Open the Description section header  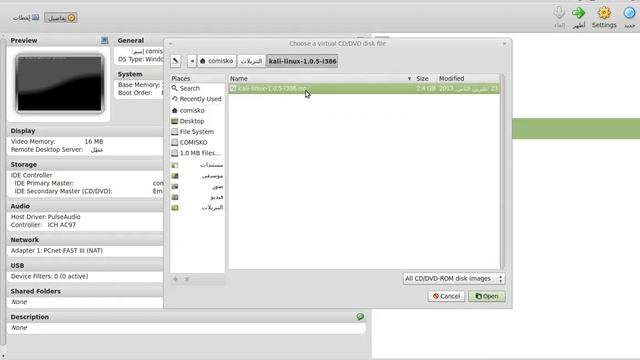coord(29,317)
